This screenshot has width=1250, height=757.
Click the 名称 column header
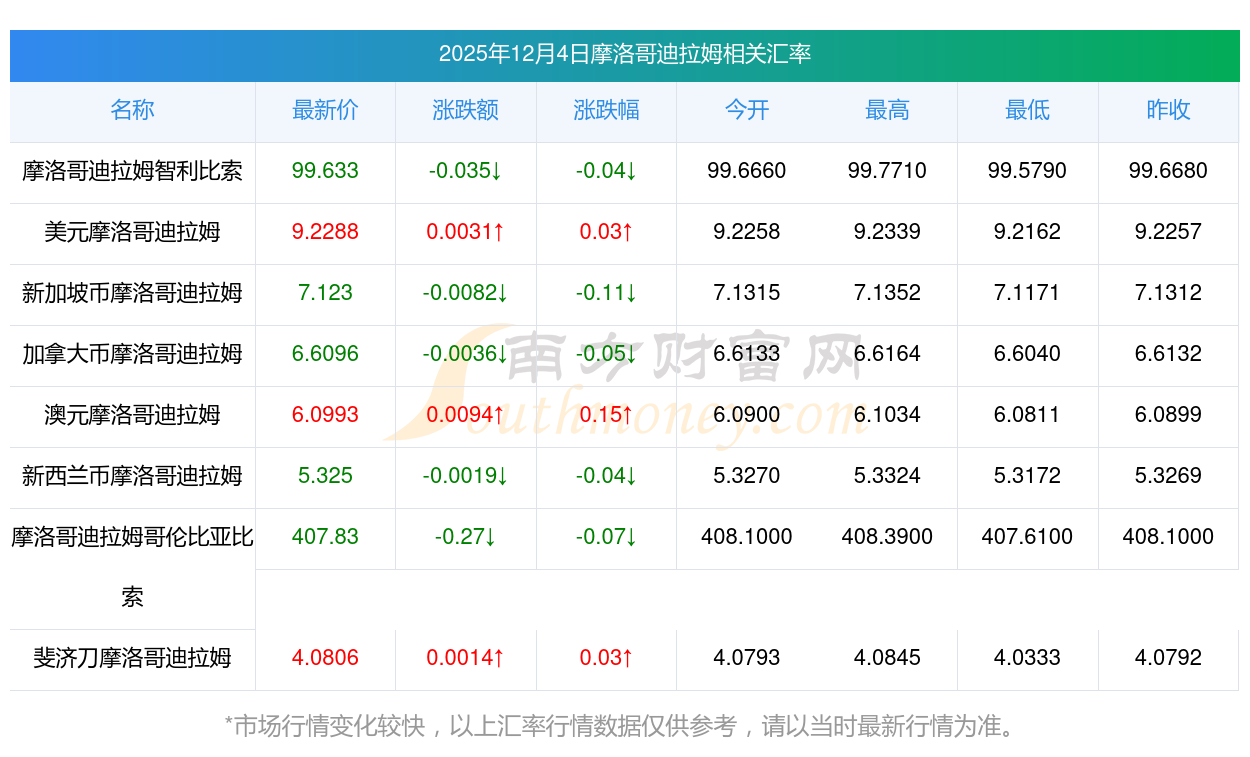tap(132, 110)
